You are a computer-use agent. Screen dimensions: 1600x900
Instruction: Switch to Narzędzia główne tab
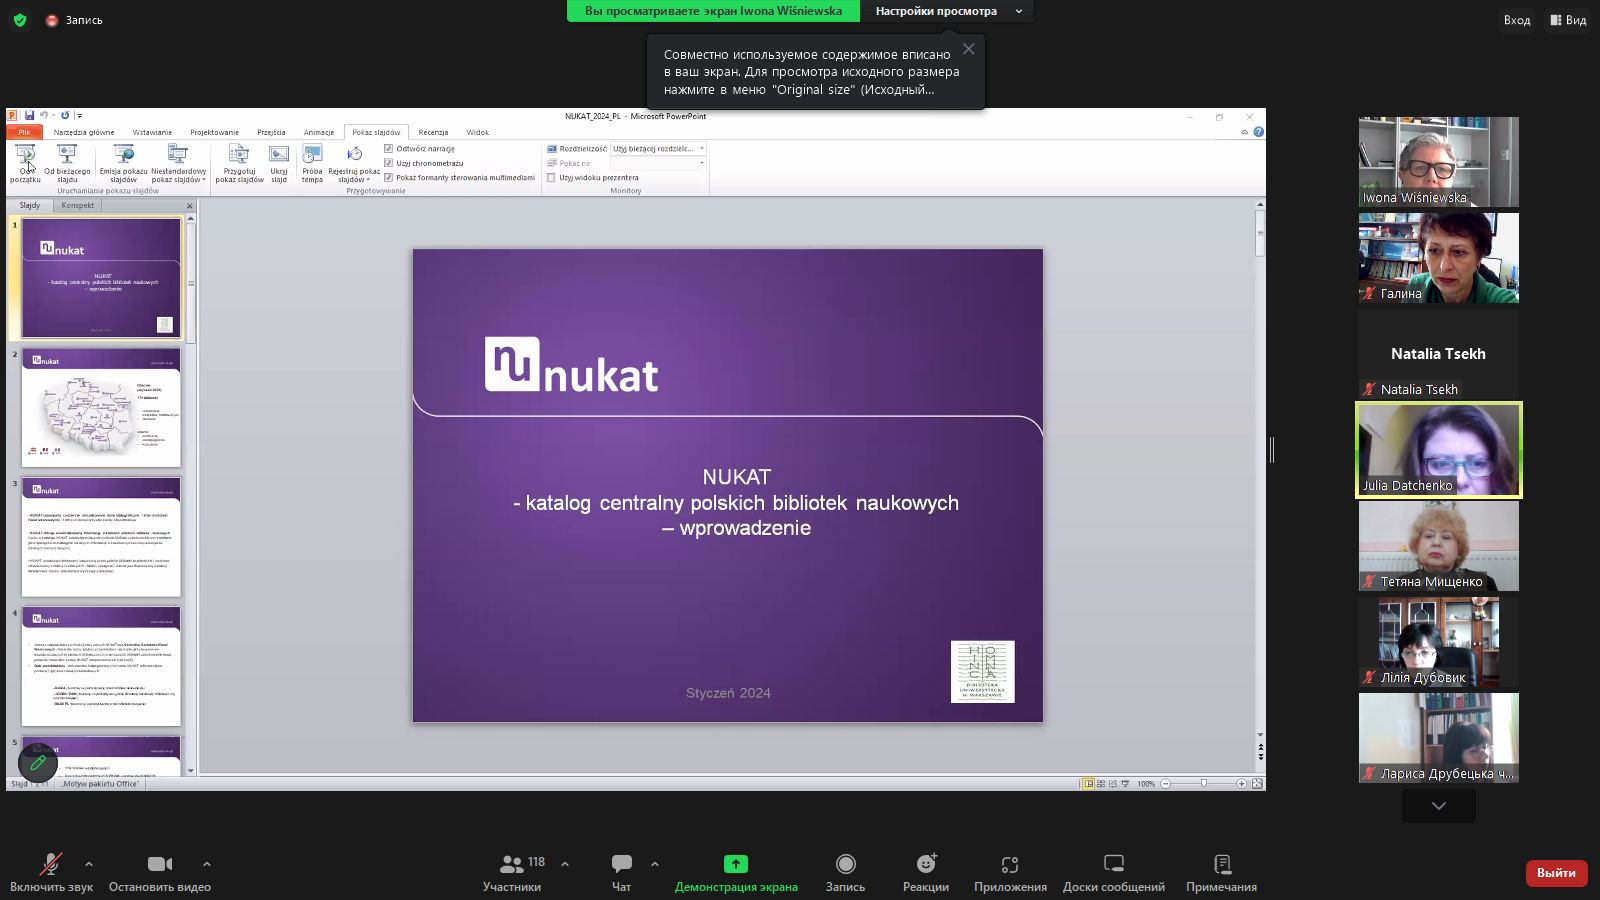click(x=84, y=132)
